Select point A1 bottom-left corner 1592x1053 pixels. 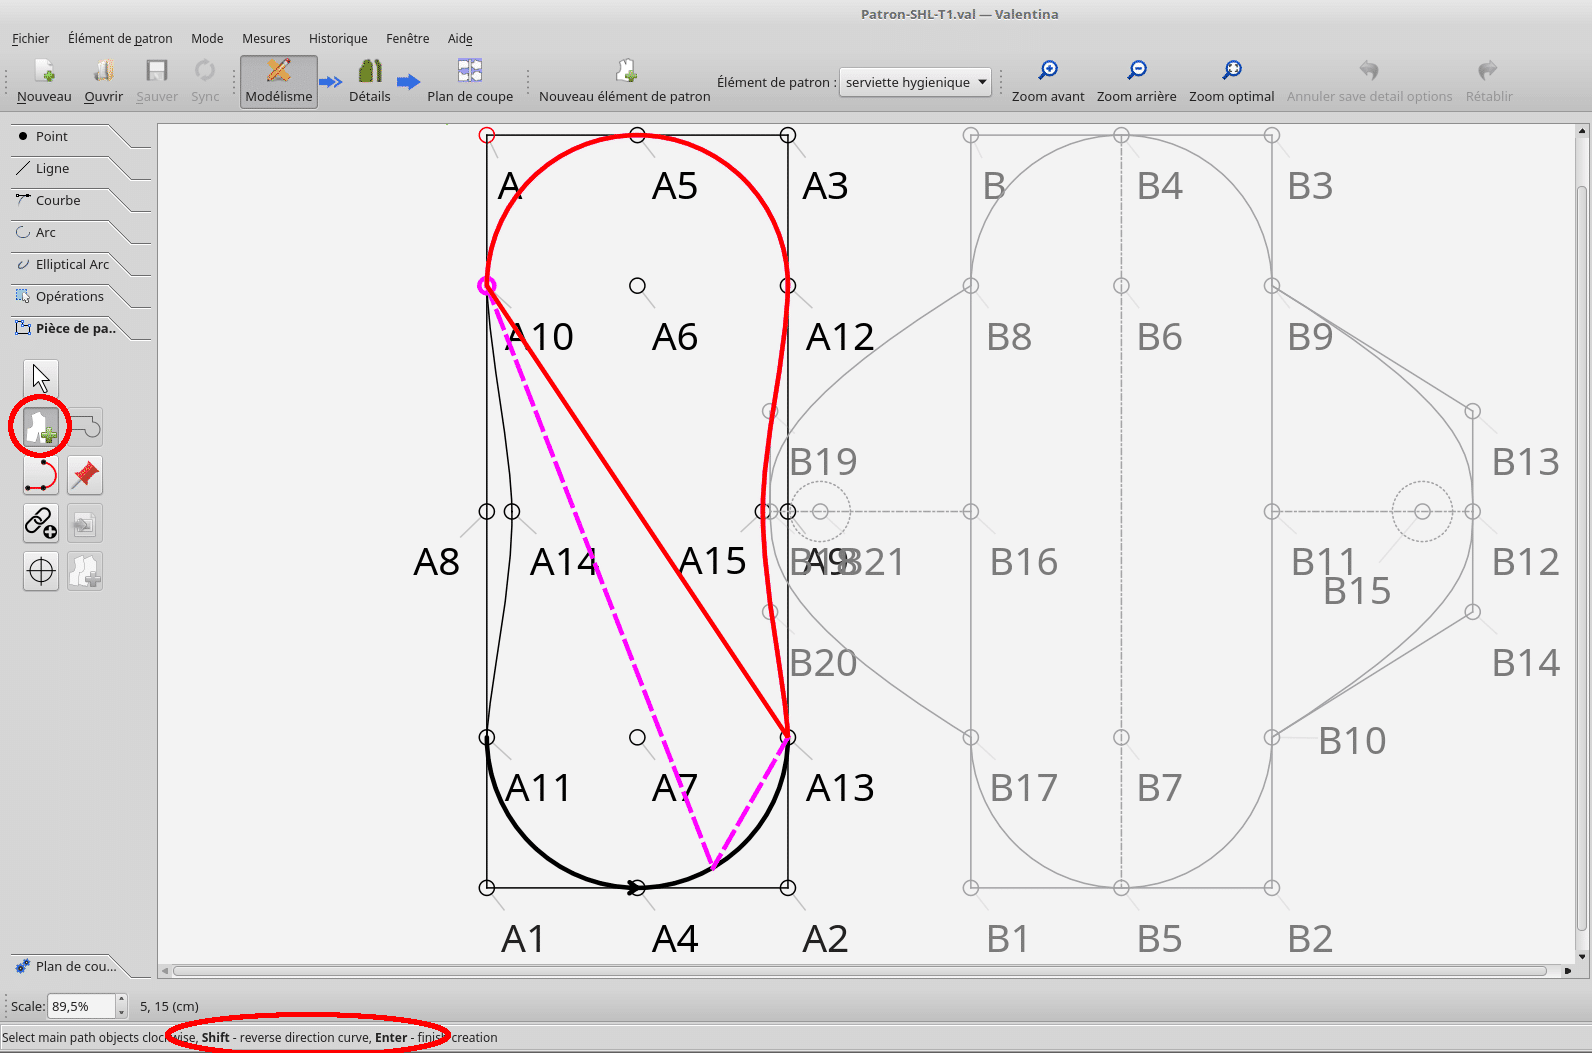point(487,887)
